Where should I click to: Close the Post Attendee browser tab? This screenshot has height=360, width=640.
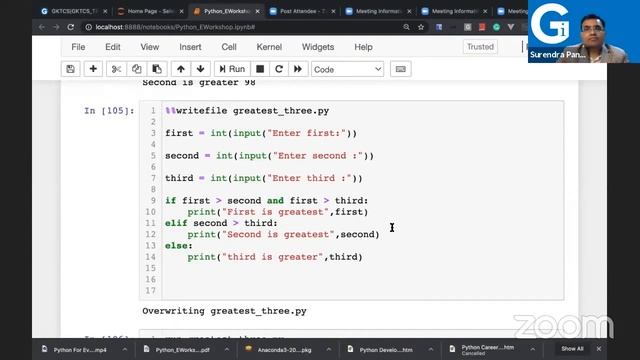tap(333, 11)
